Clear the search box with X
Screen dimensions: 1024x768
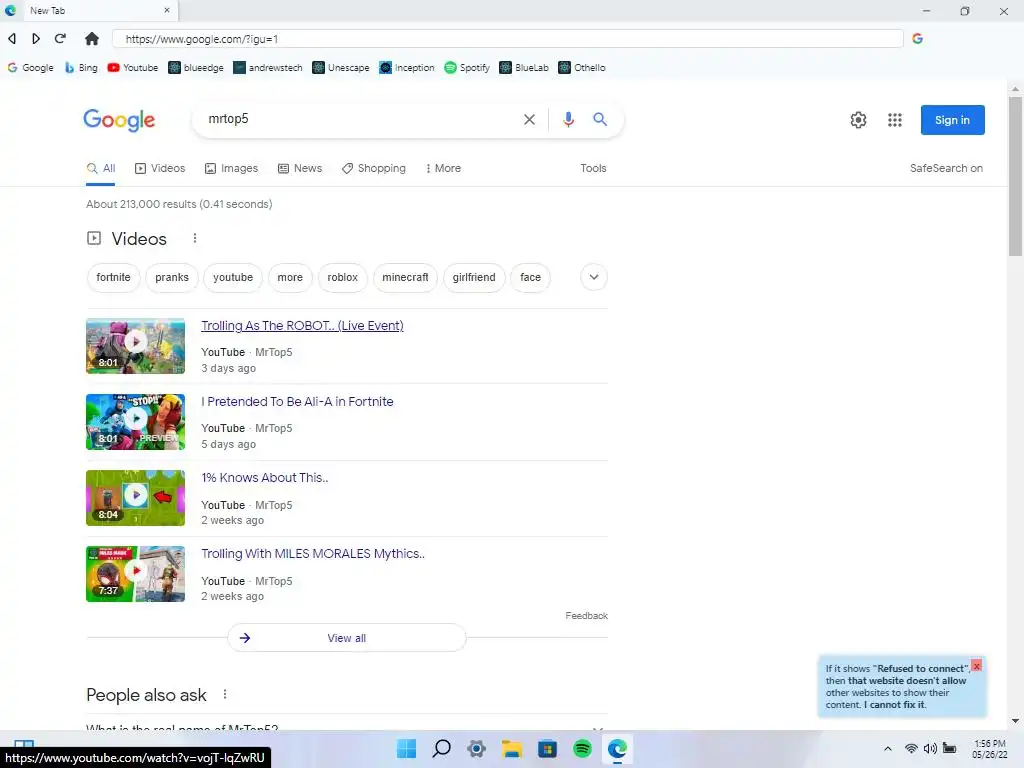(x=530, y=120)
